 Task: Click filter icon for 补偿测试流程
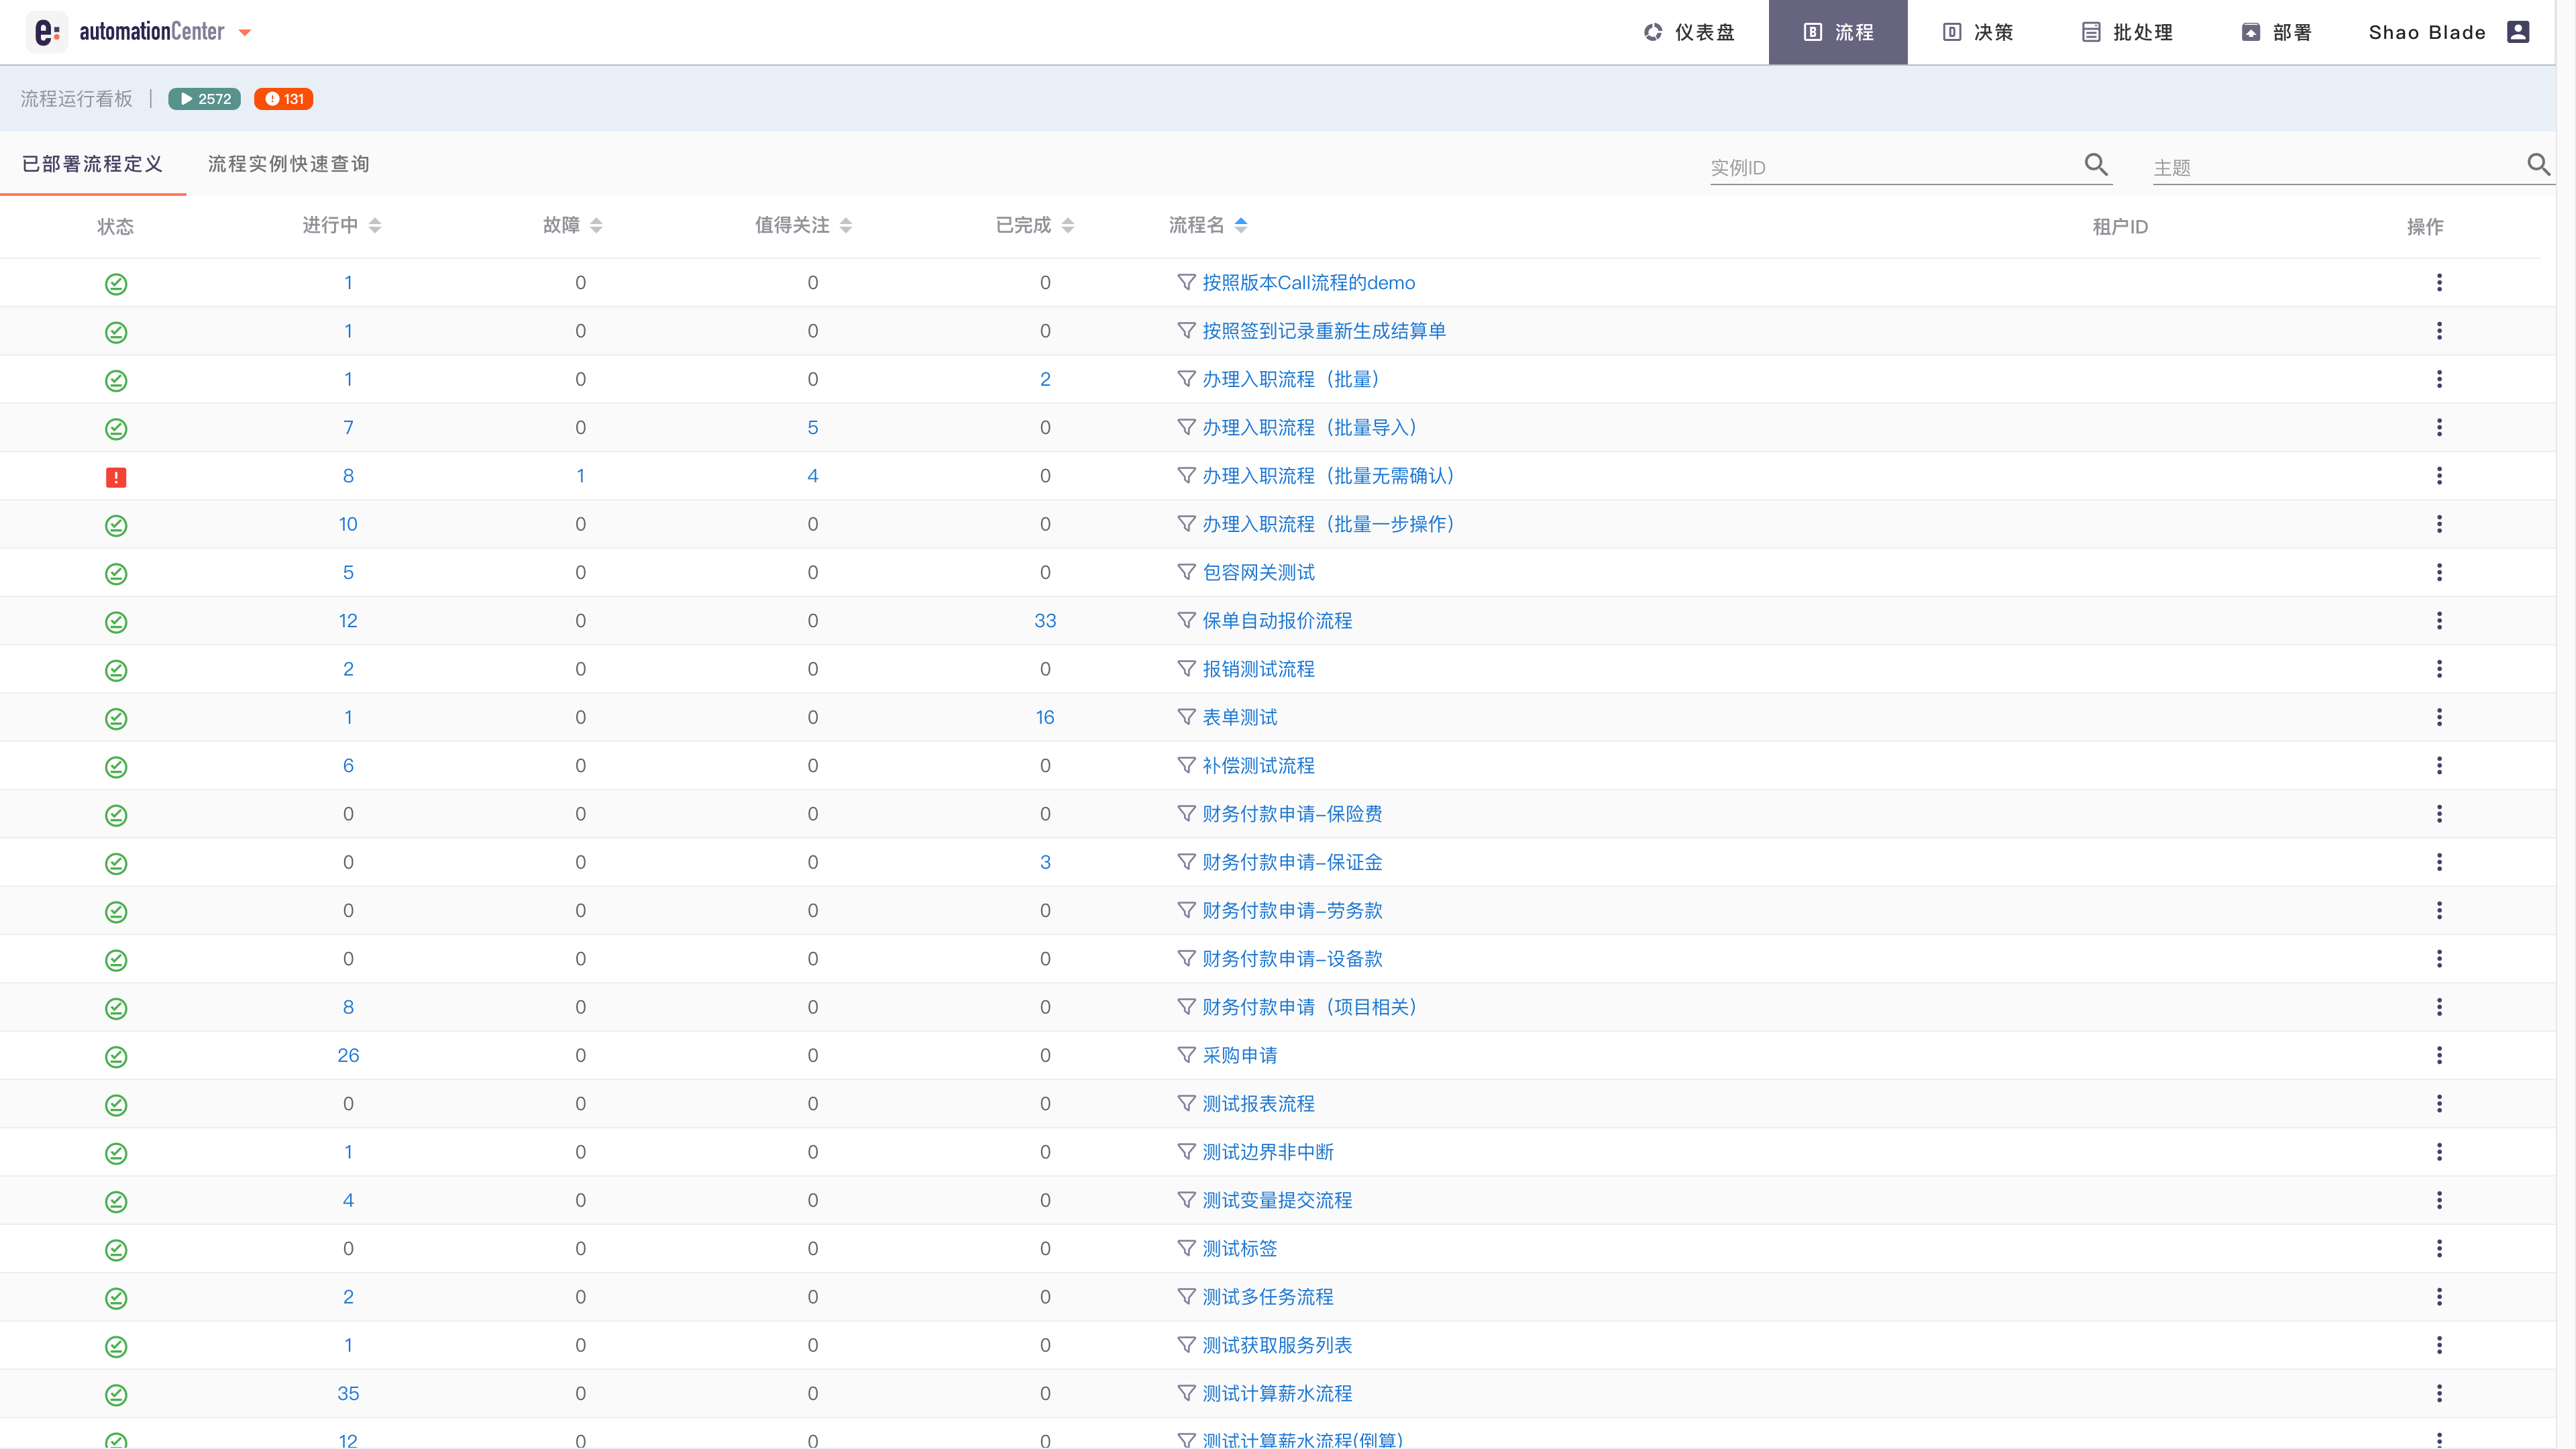tap(1186, 765)
